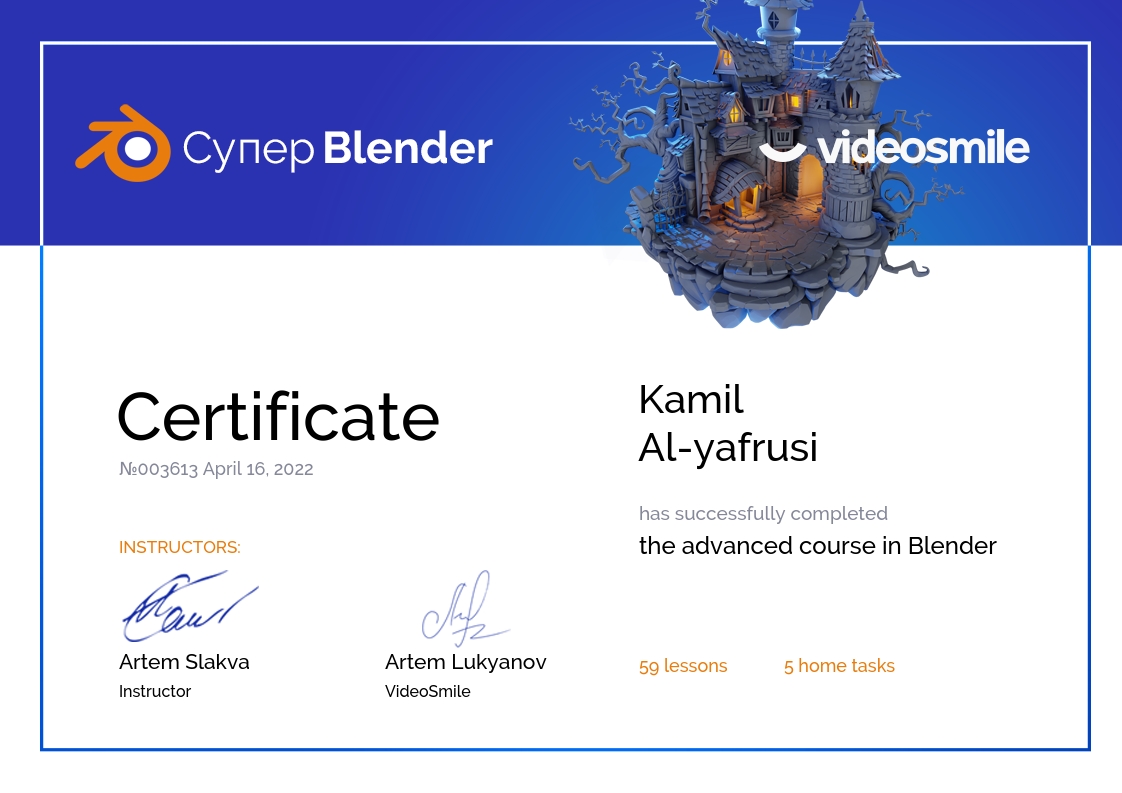Click the surname 'Al-yafrusi'
Image resolution: width=1122 pixels, height=793 pixels.
[x=728, y=449]
